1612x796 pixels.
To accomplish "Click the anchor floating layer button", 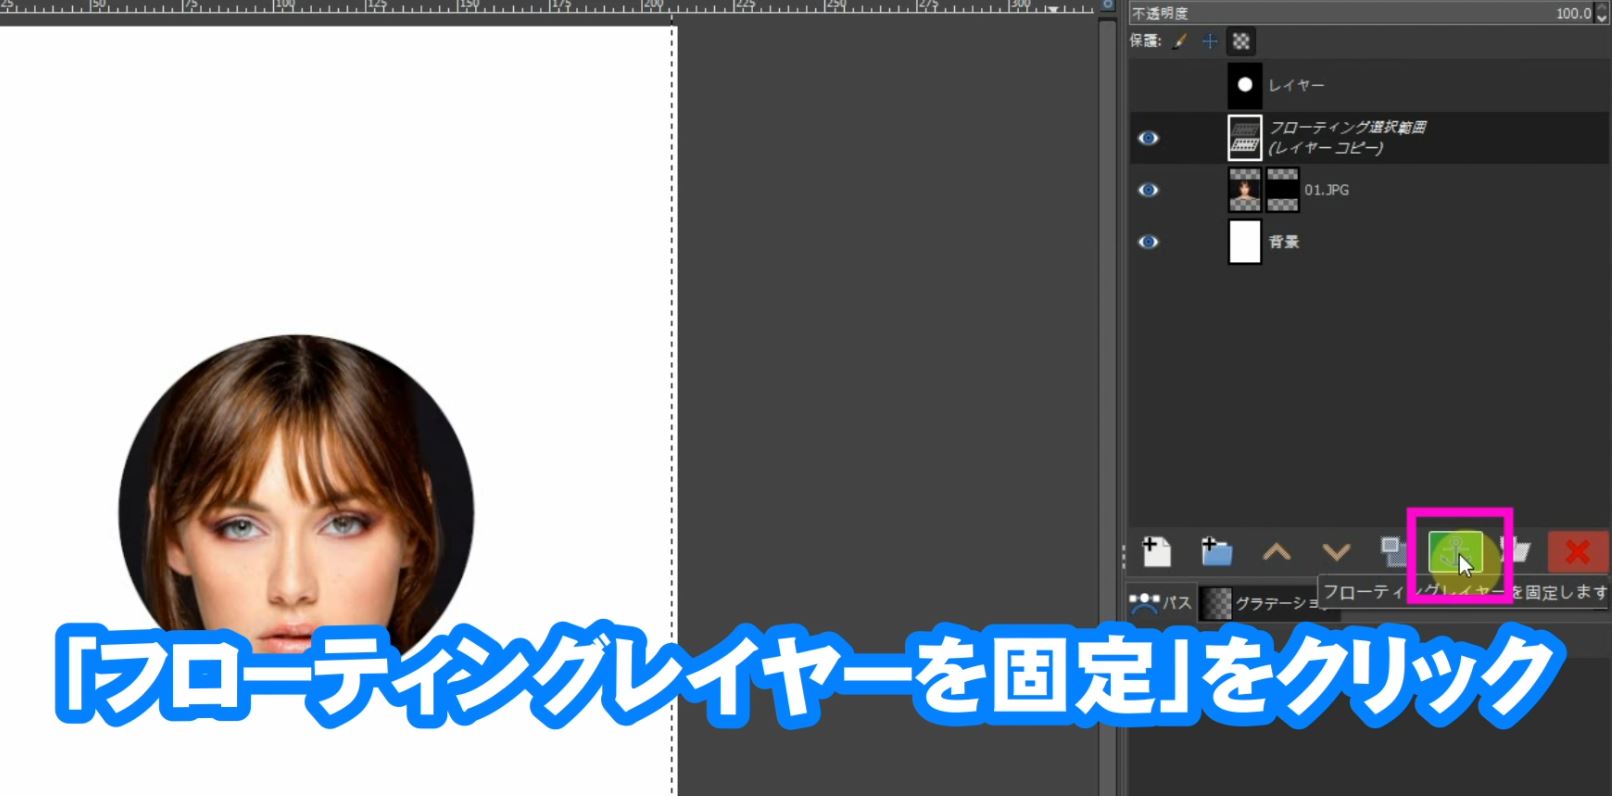I will 1454,552.
